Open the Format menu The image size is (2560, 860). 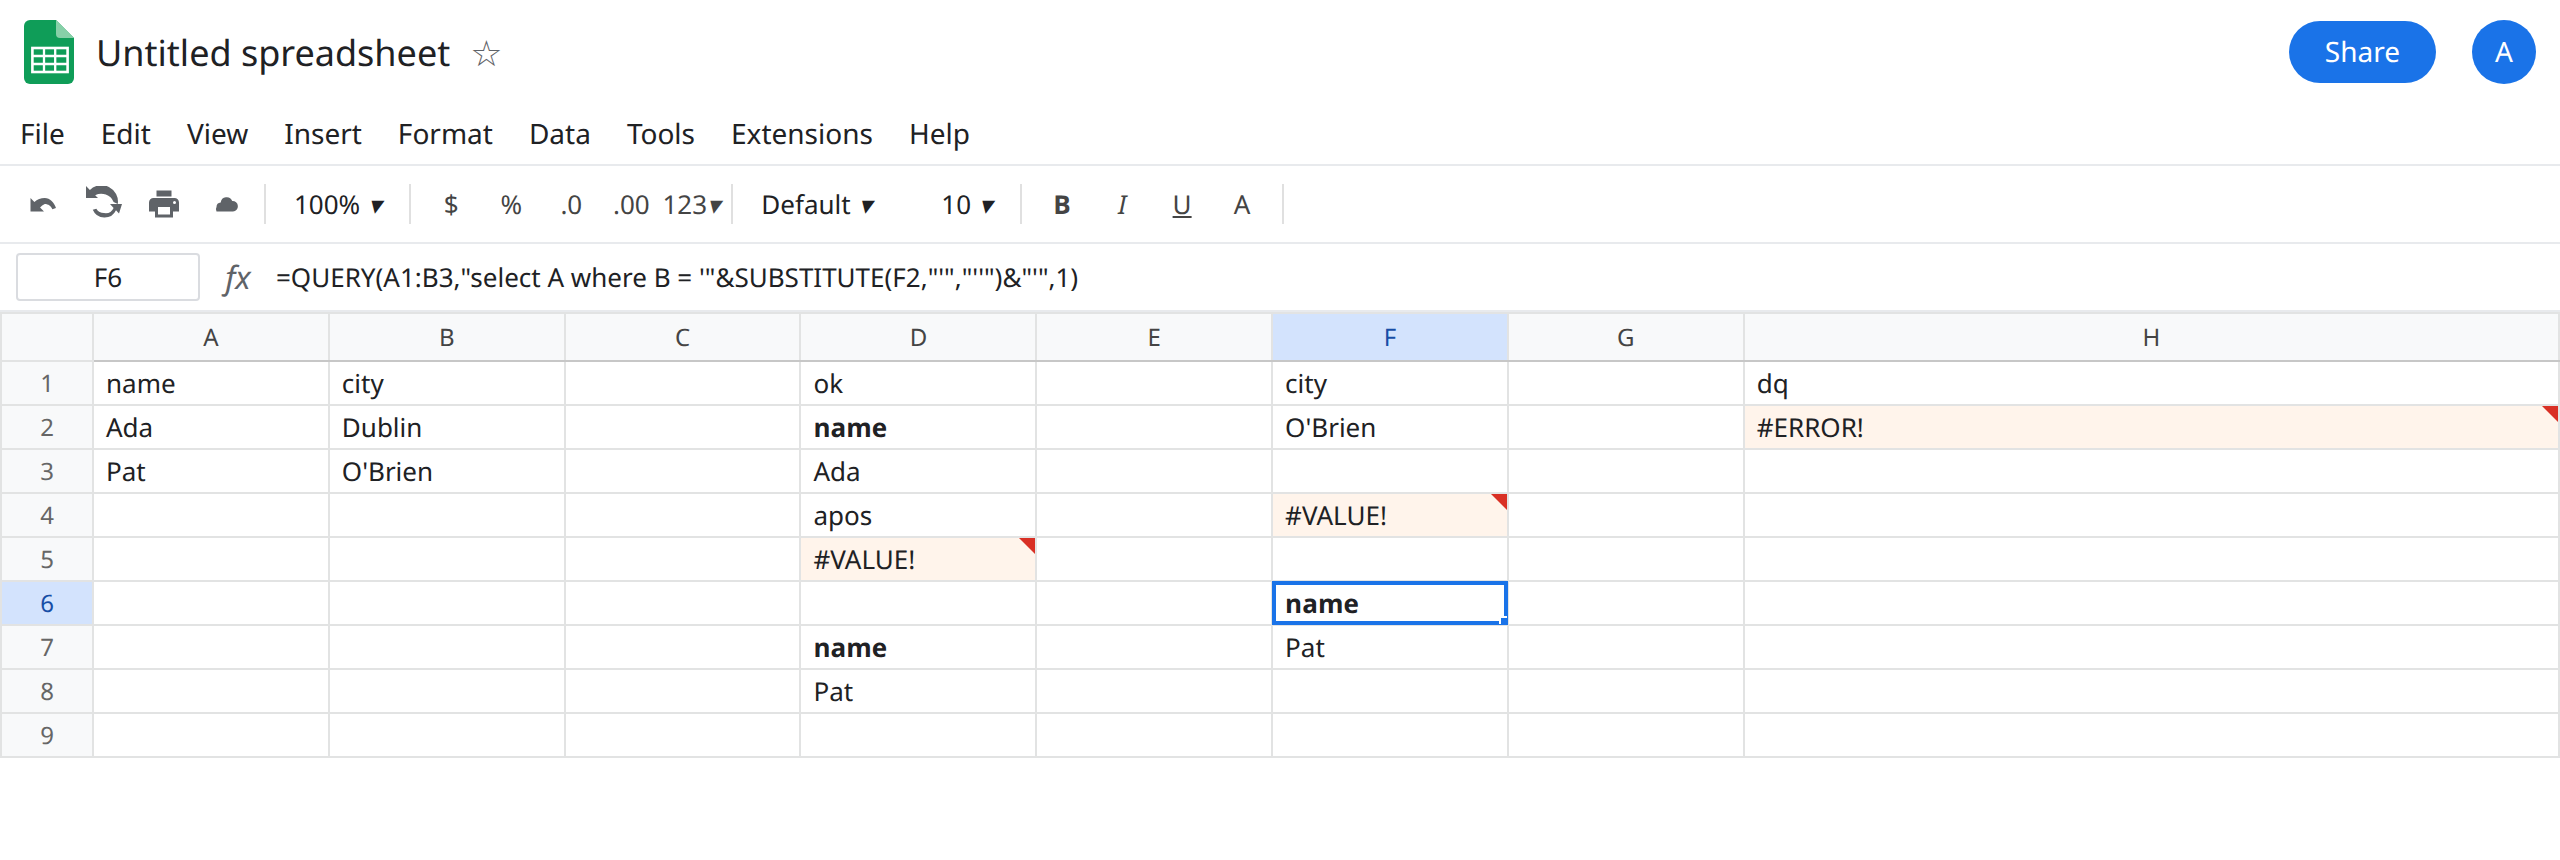pos(445,134)
